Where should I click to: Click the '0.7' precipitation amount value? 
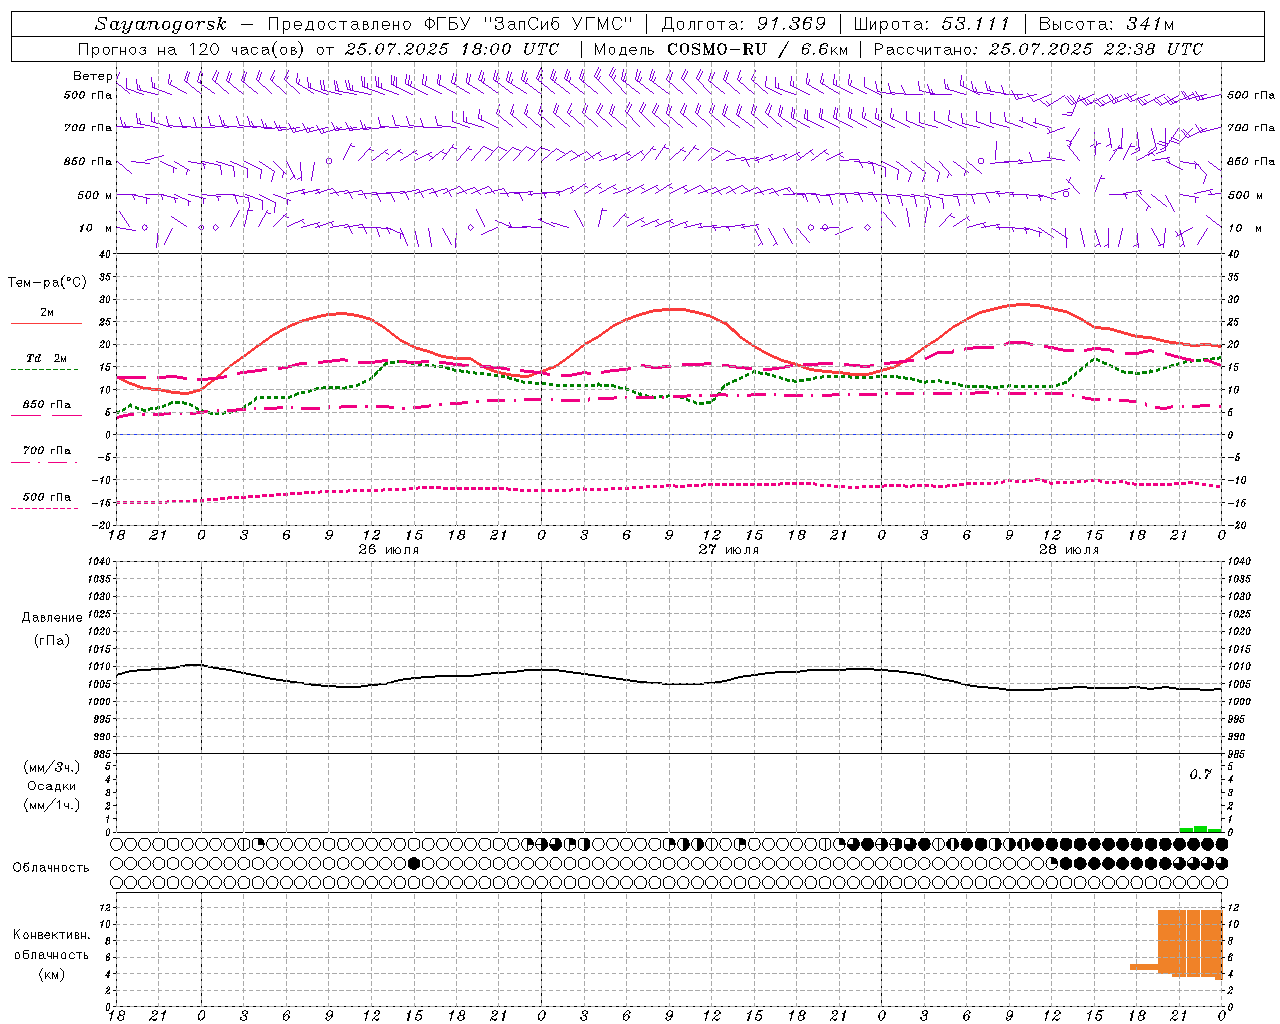pos(1200,775)
